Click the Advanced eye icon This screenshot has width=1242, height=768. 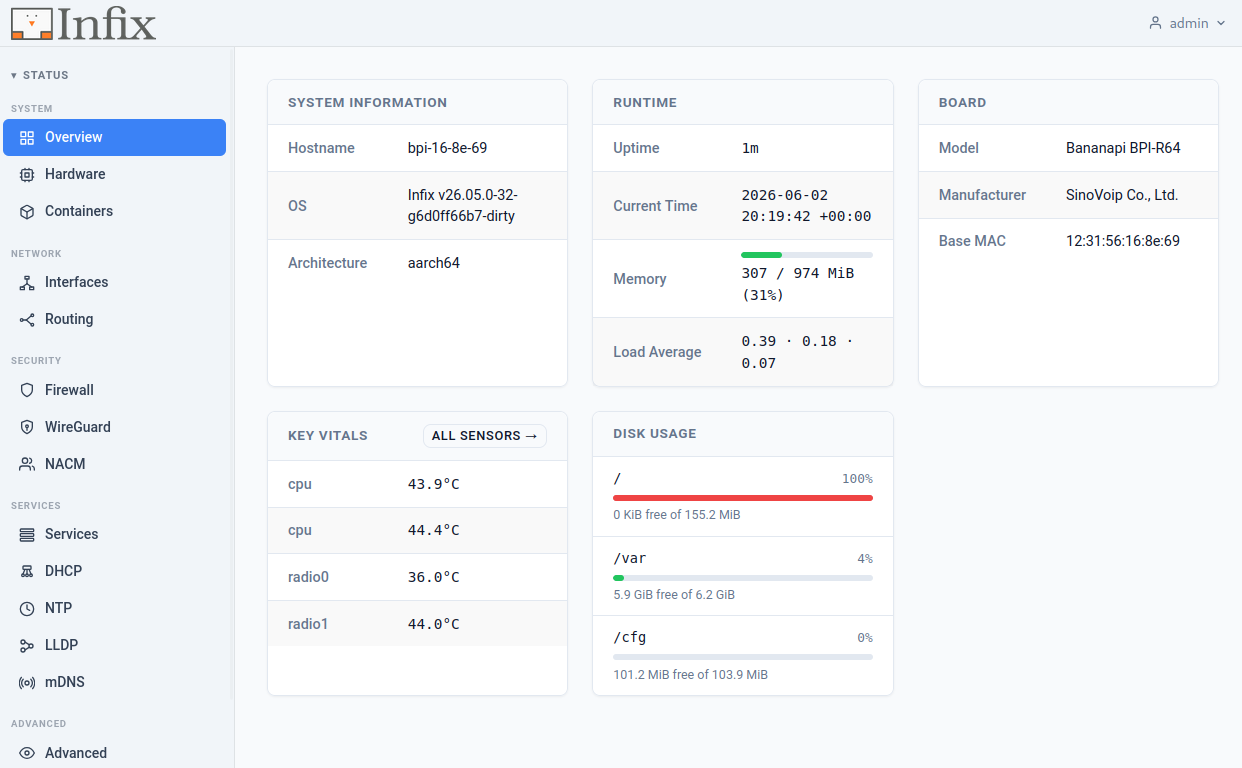pos(27,753)
